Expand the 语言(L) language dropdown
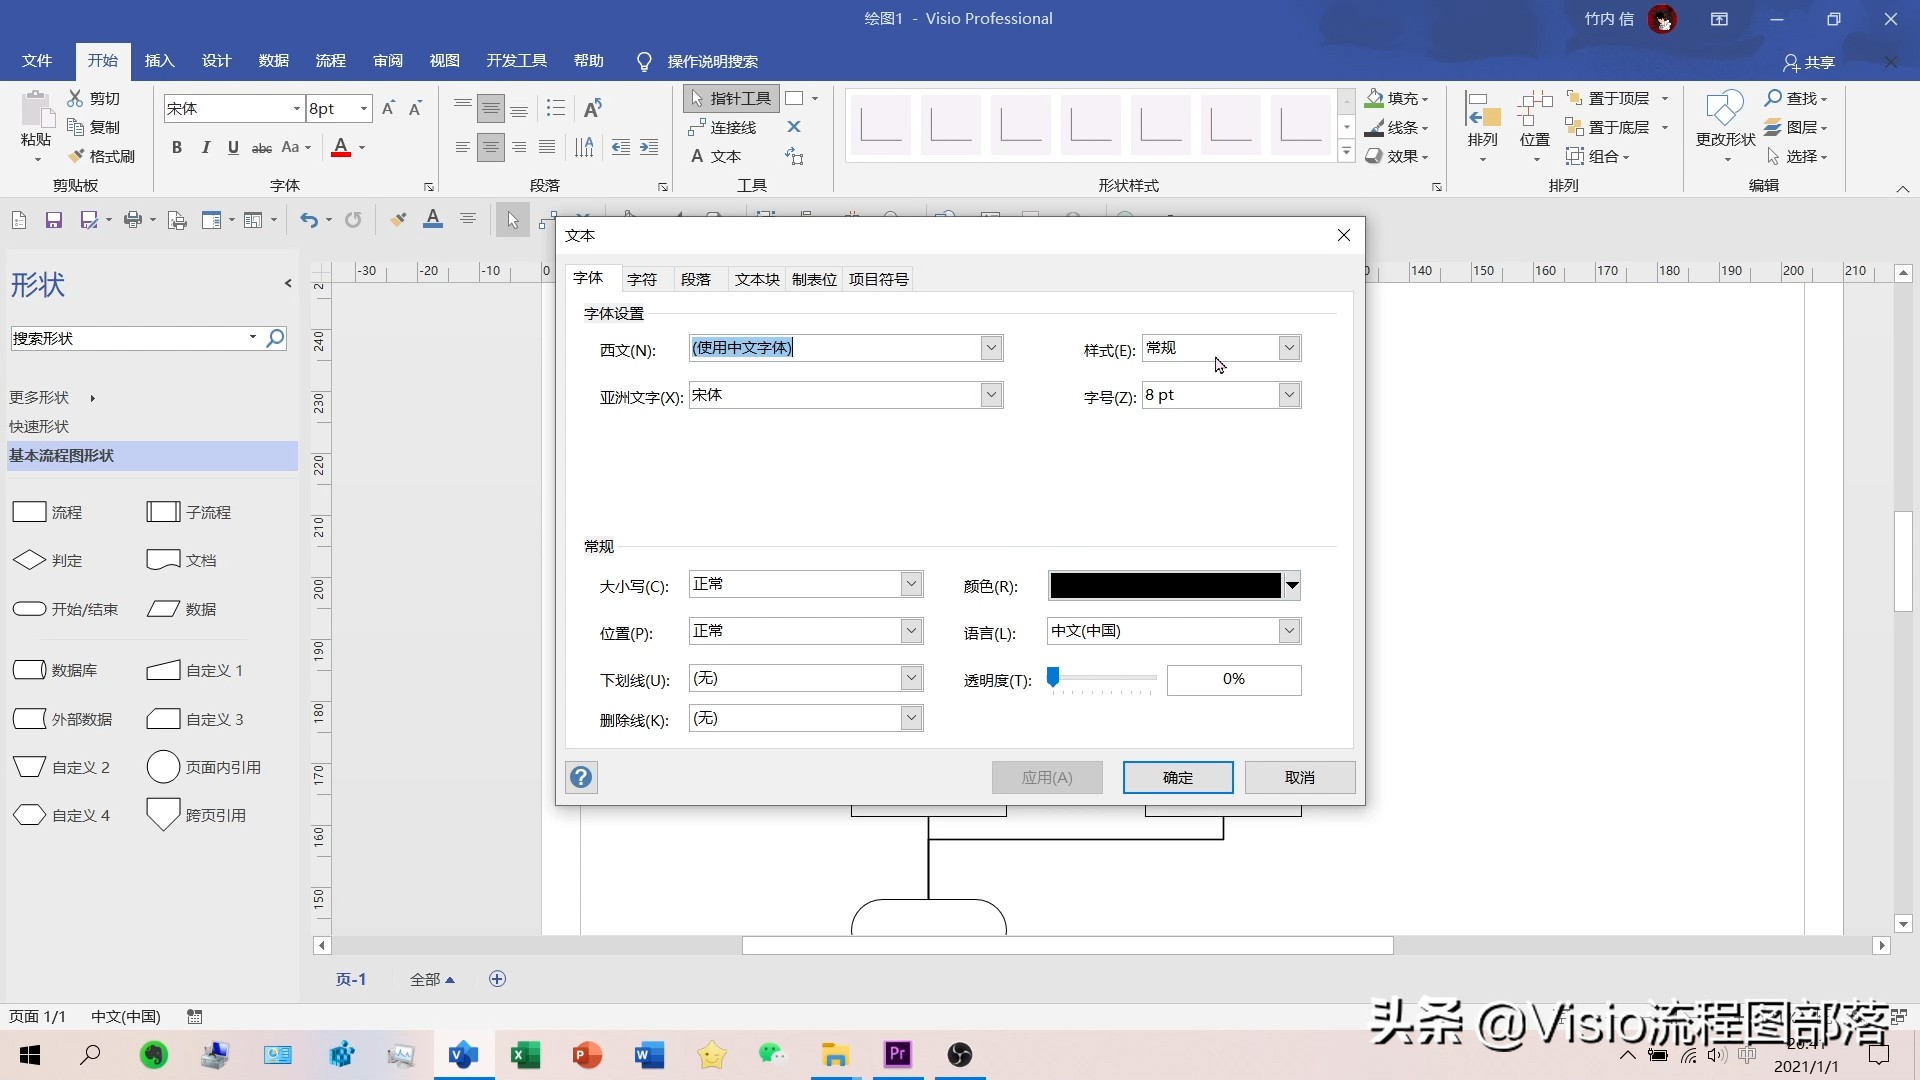Image resolution: width=1920 pixels, height=1080 pixels. pyautogui.click(x=1289, y=631)
